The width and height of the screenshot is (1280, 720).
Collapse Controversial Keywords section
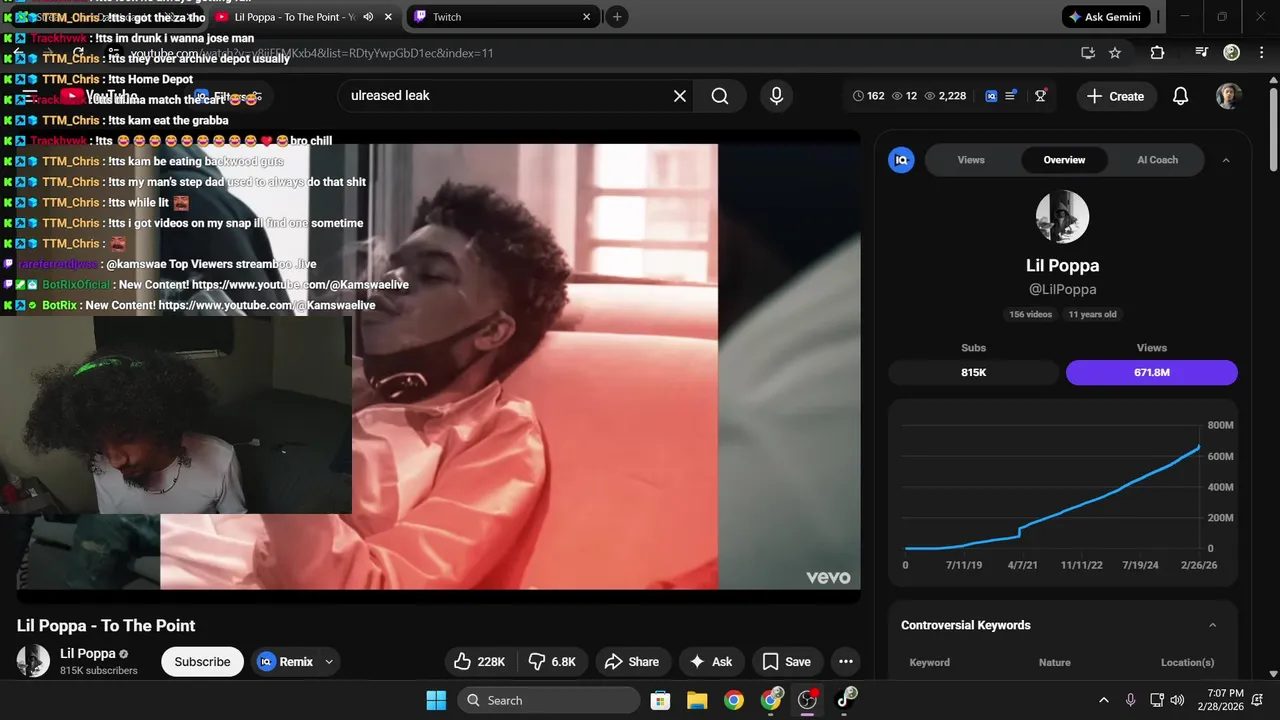pos(1213,625)
